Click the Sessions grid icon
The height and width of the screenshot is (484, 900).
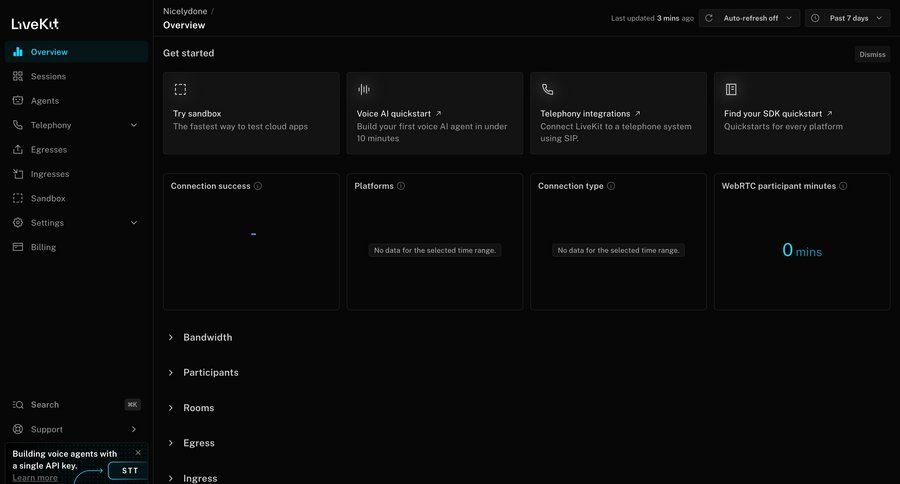[x=18, y=76]
